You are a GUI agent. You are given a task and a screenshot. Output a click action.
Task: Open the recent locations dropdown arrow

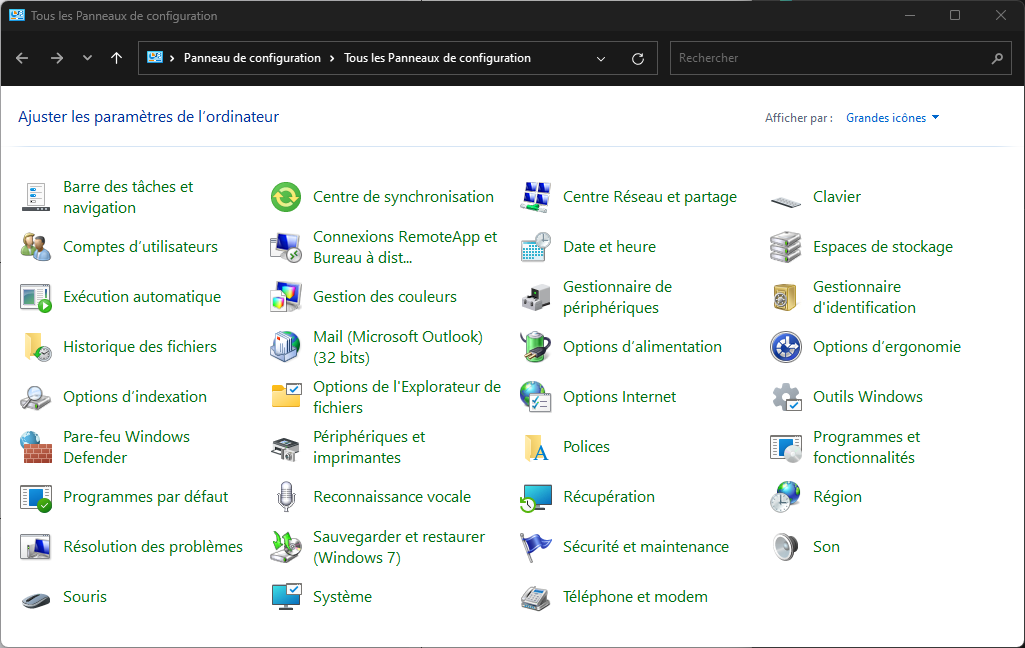point(87,58)
